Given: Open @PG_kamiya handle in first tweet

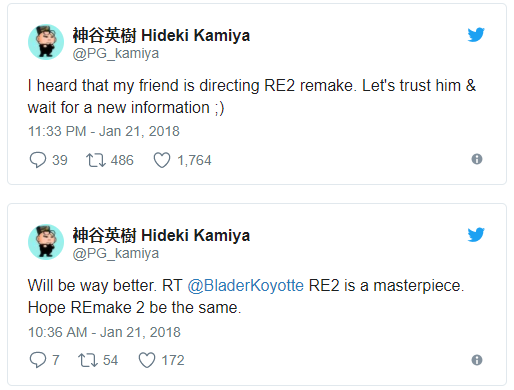Looking at the screenshot, I should (x=116, y=53).
